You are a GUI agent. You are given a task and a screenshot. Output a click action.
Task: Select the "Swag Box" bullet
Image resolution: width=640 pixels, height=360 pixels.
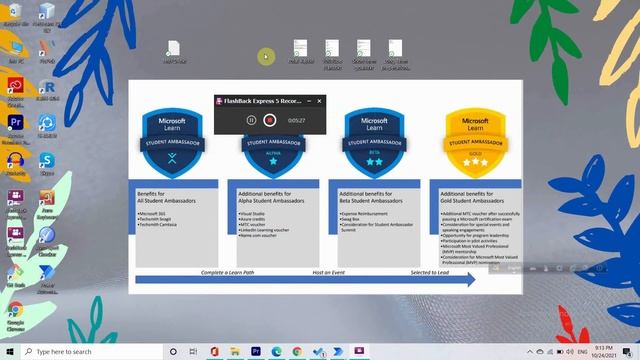pyautogui.click(x=349, y=219)
